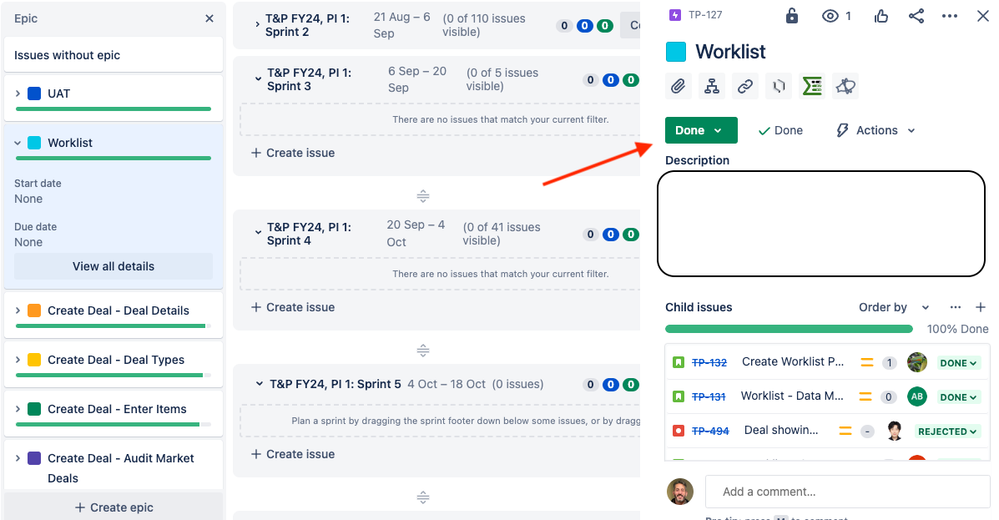Open the green structure list icon
Screen dimensions: 999x520
point(812,86)
